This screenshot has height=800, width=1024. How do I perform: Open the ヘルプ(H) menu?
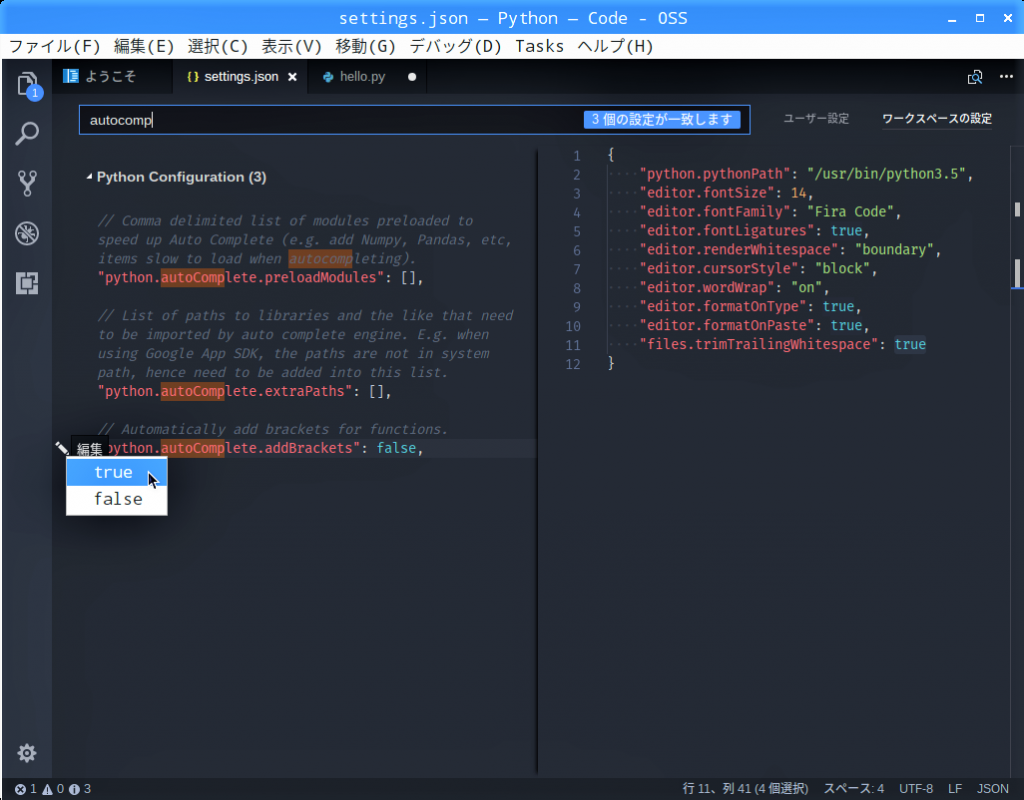click(x=615, y=46)
